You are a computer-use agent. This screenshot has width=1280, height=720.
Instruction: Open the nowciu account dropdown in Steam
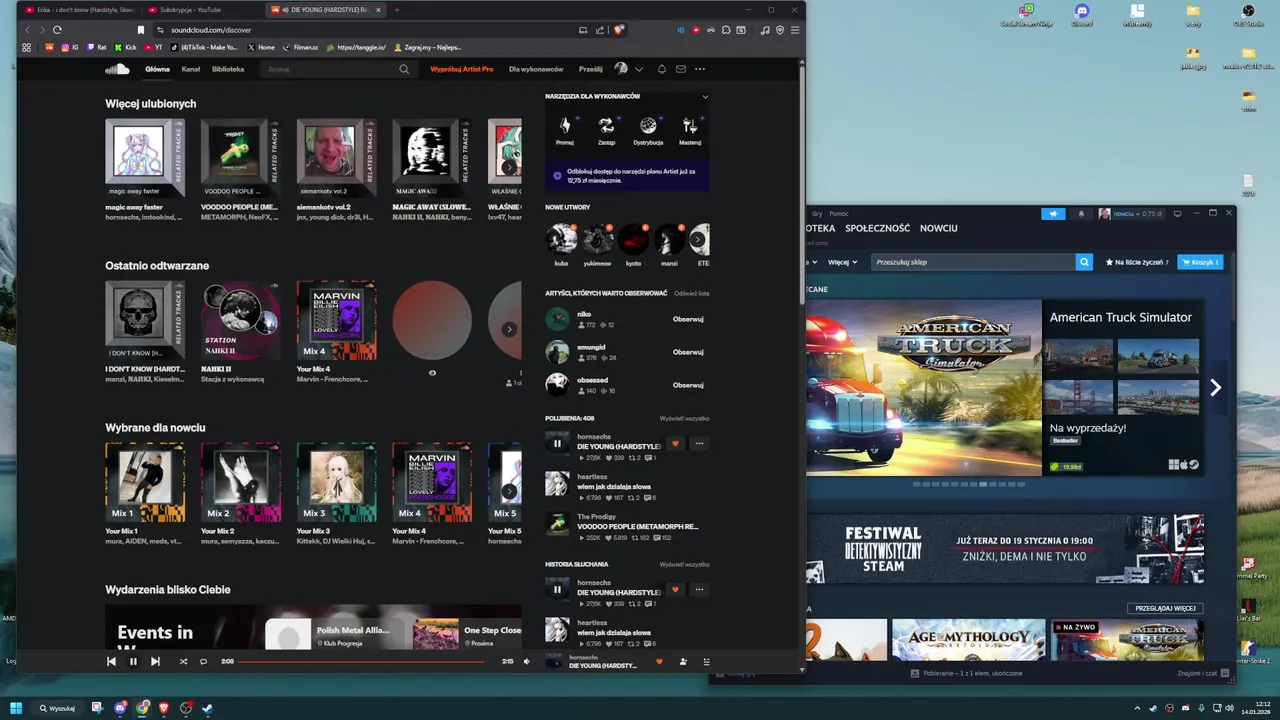[x=1131, y=213]
